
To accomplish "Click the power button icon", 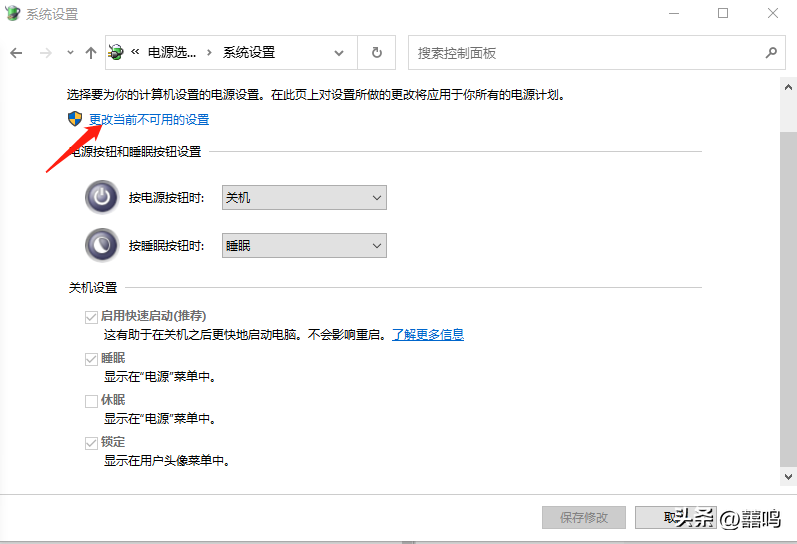I will [101, 198].
